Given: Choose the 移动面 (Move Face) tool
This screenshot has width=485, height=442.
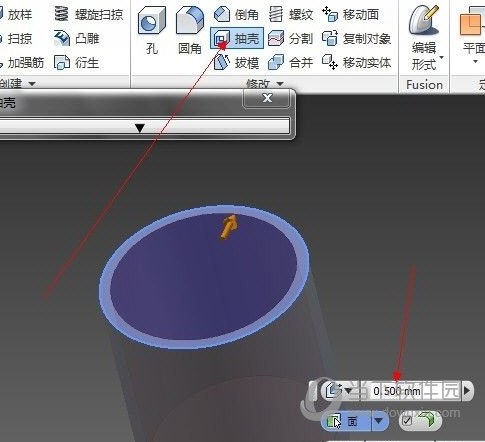Looking at the screenshot, I should (351, 14).
